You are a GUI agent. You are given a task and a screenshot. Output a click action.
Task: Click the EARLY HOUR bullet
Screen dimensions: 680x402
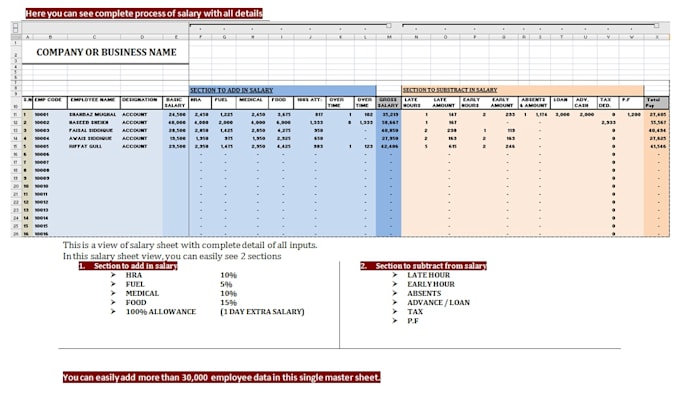[431, 284]
